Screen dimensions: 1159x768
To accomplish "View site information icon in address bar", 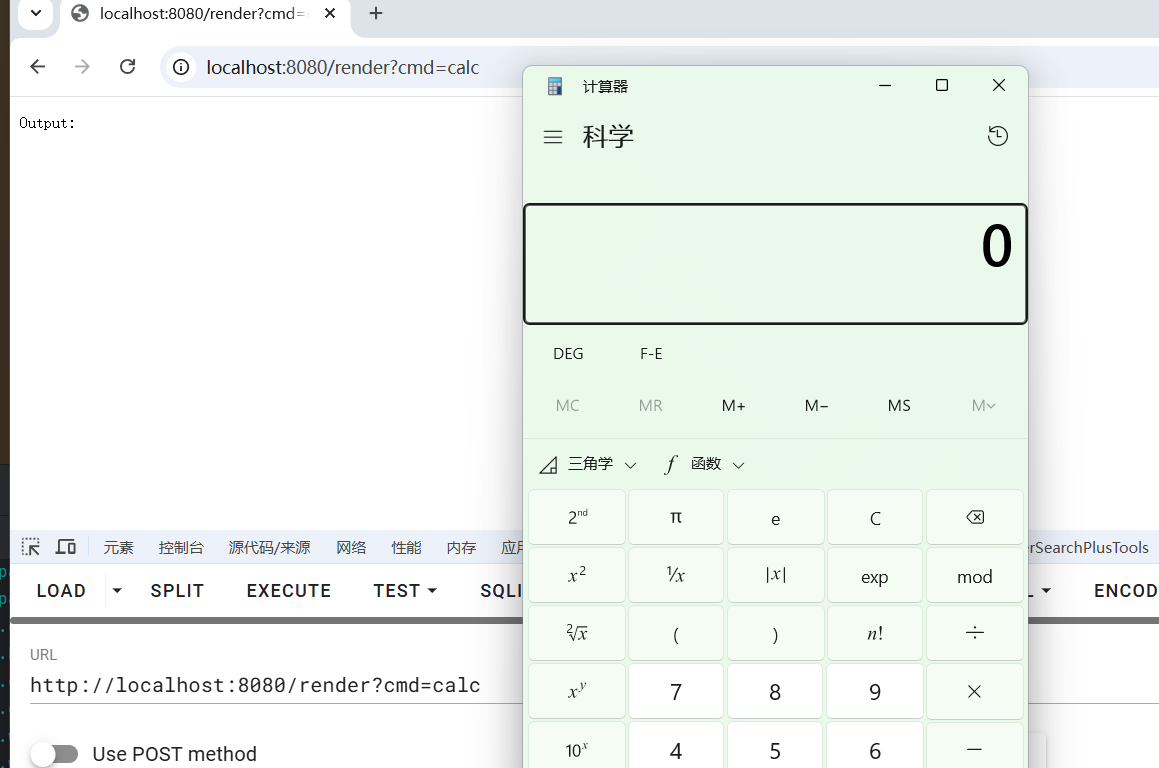I will (181, 67).
